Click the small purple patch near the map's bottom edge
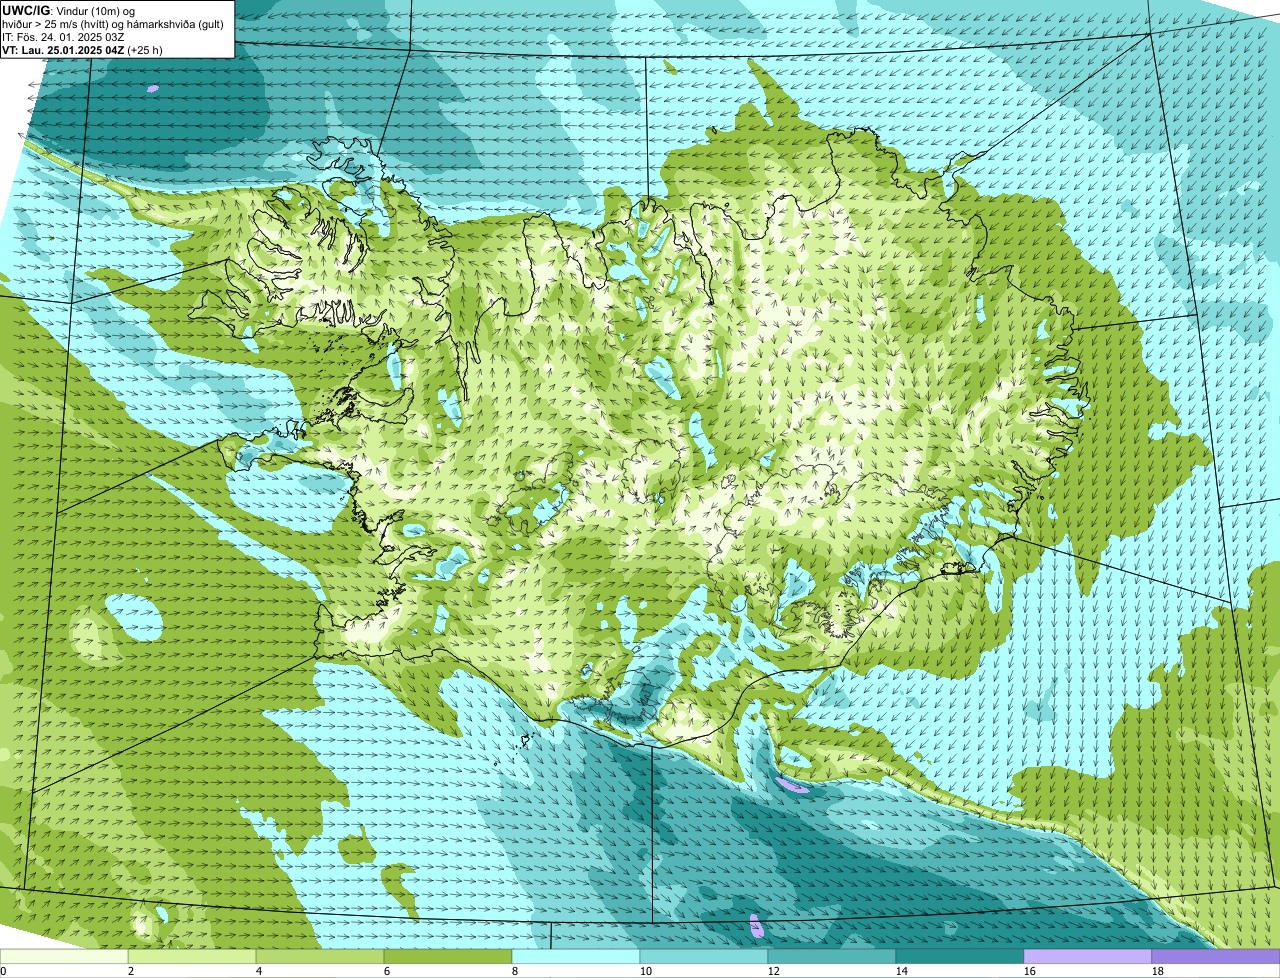Viewport: 1280px width, 978px height. 756,926
